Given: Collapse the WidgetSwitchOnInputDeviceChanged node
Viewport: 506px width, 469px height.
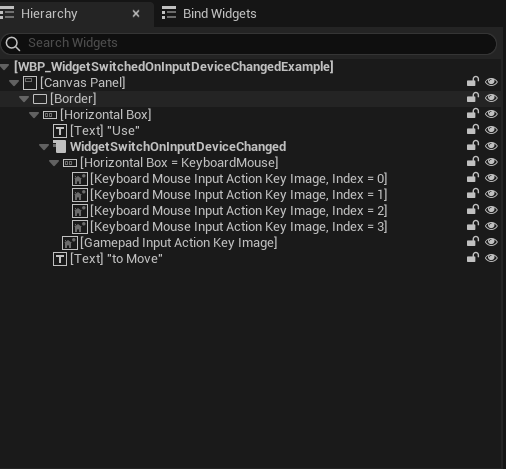Looking at the screenshot, I should point(44,147).
